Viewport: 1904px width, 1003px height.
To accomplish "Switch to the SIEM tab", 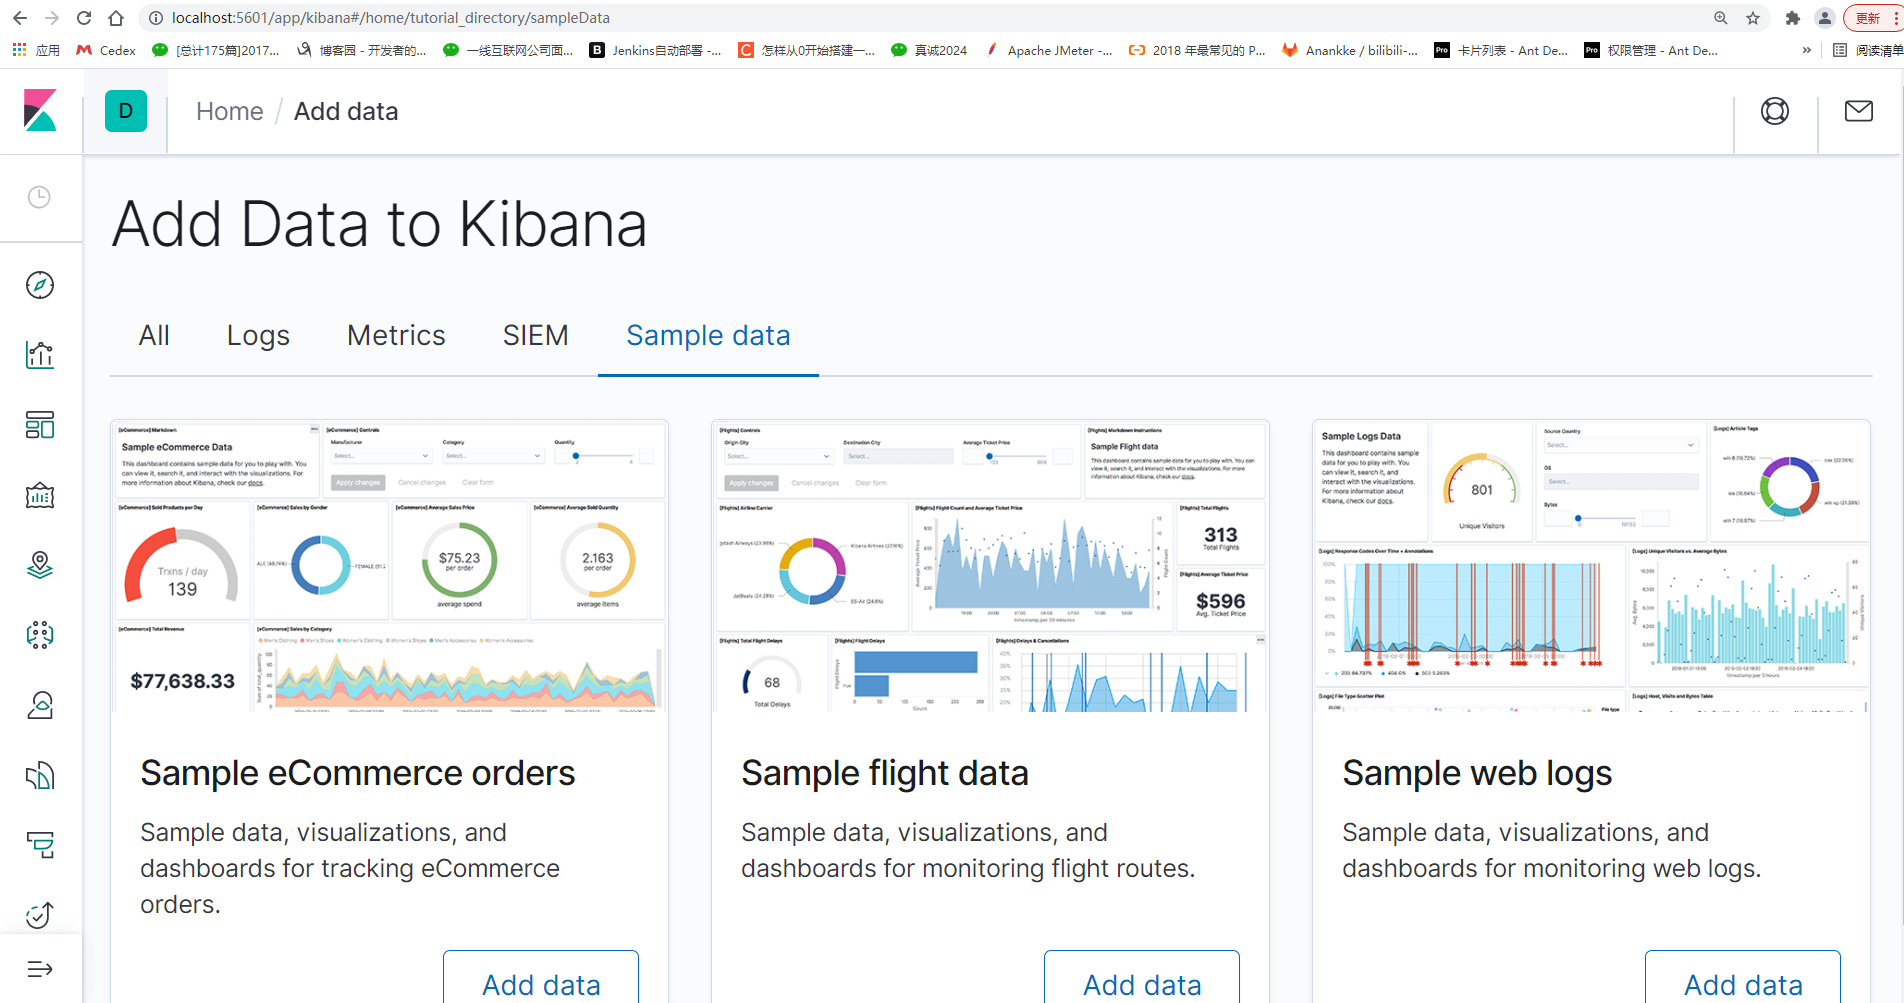I will 536,336.
